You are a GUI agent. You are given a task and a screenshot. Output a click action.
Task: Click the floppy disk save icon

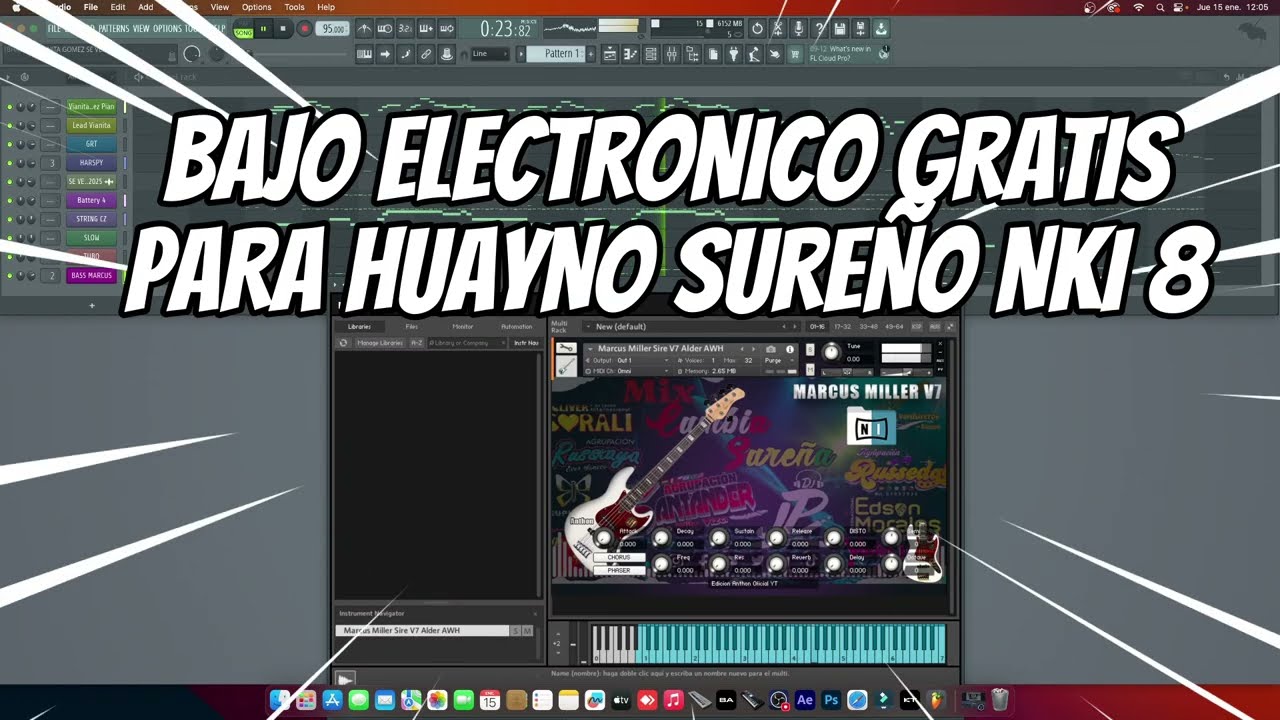point(840,29)
